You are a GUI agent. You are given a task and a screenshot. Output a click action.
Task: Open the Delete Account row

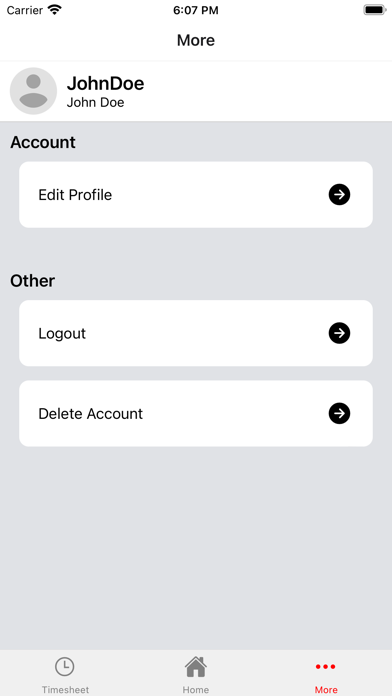[x=196, y=414]
